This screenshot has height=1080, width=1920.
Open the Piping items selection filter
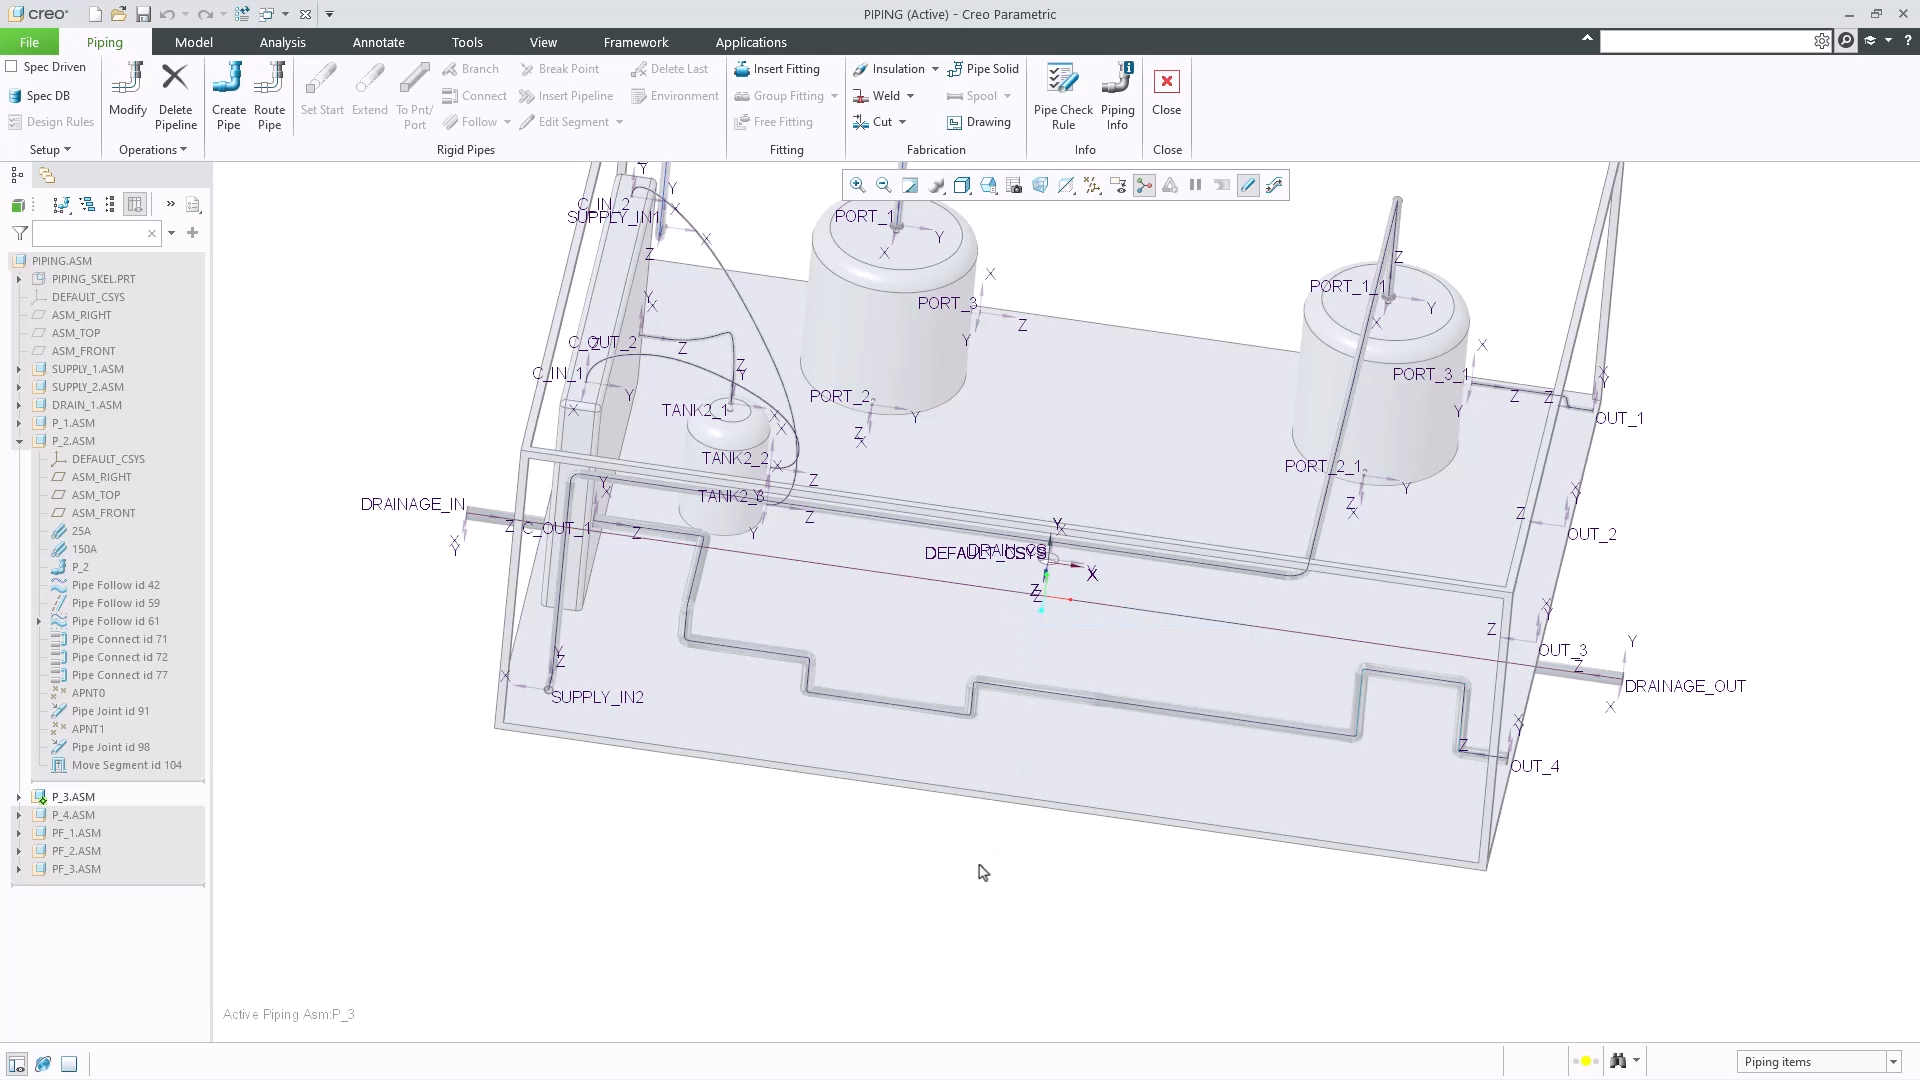click(1818, 1062)
